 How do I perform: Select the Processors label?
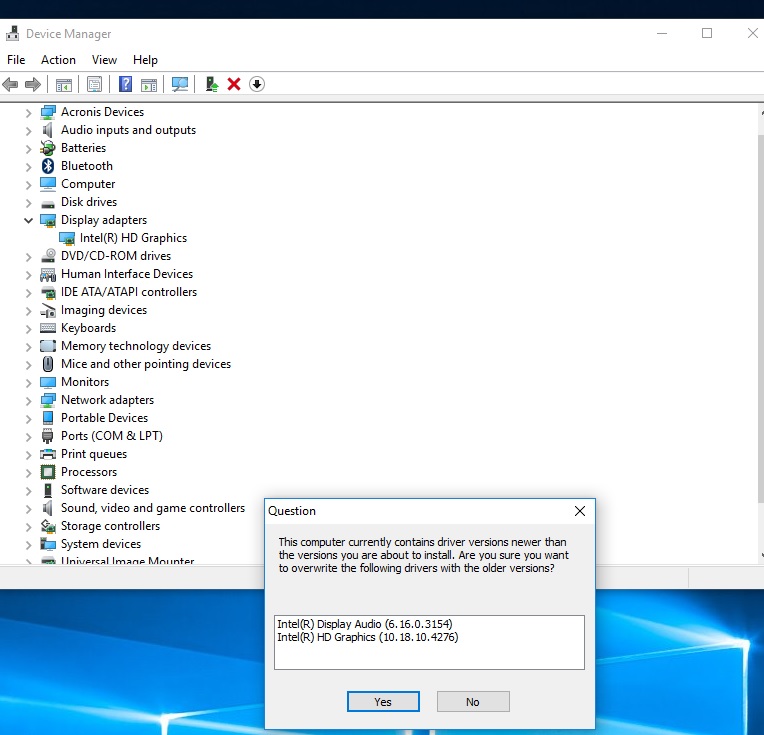(89, 472)
